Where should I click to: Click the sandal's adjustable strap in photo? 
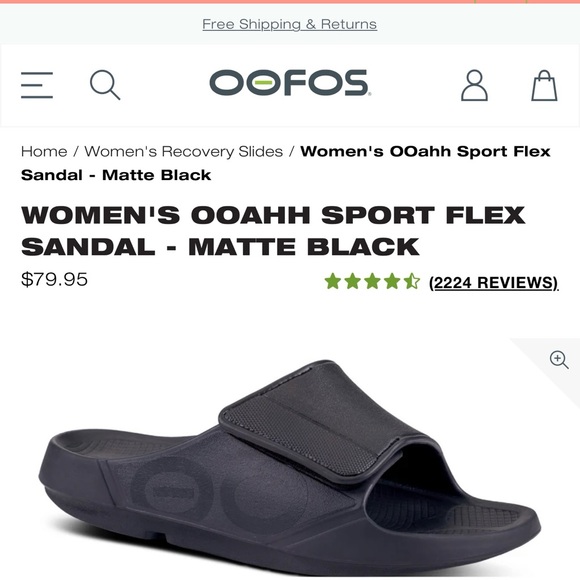click(x=320, y=422)
